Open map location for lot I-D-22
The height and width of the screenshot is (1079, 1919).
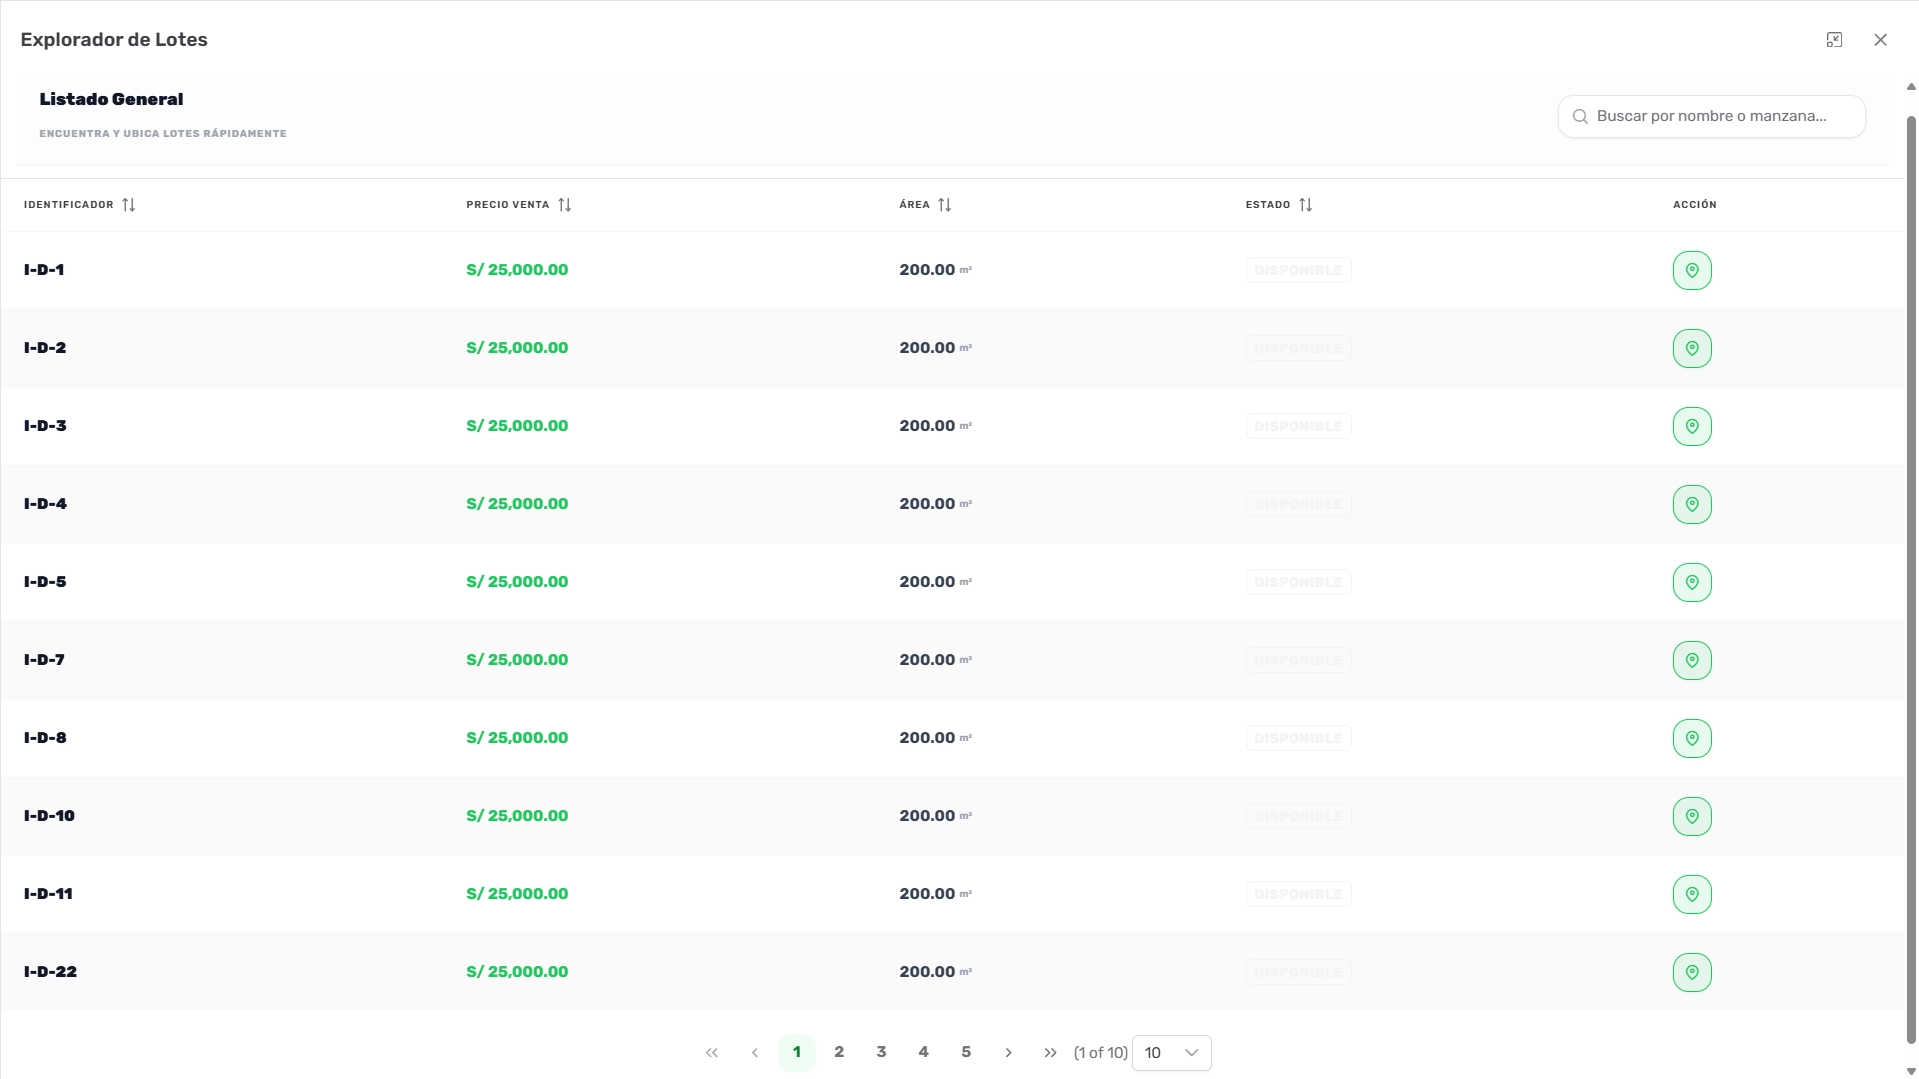[x=1691, y=971]
